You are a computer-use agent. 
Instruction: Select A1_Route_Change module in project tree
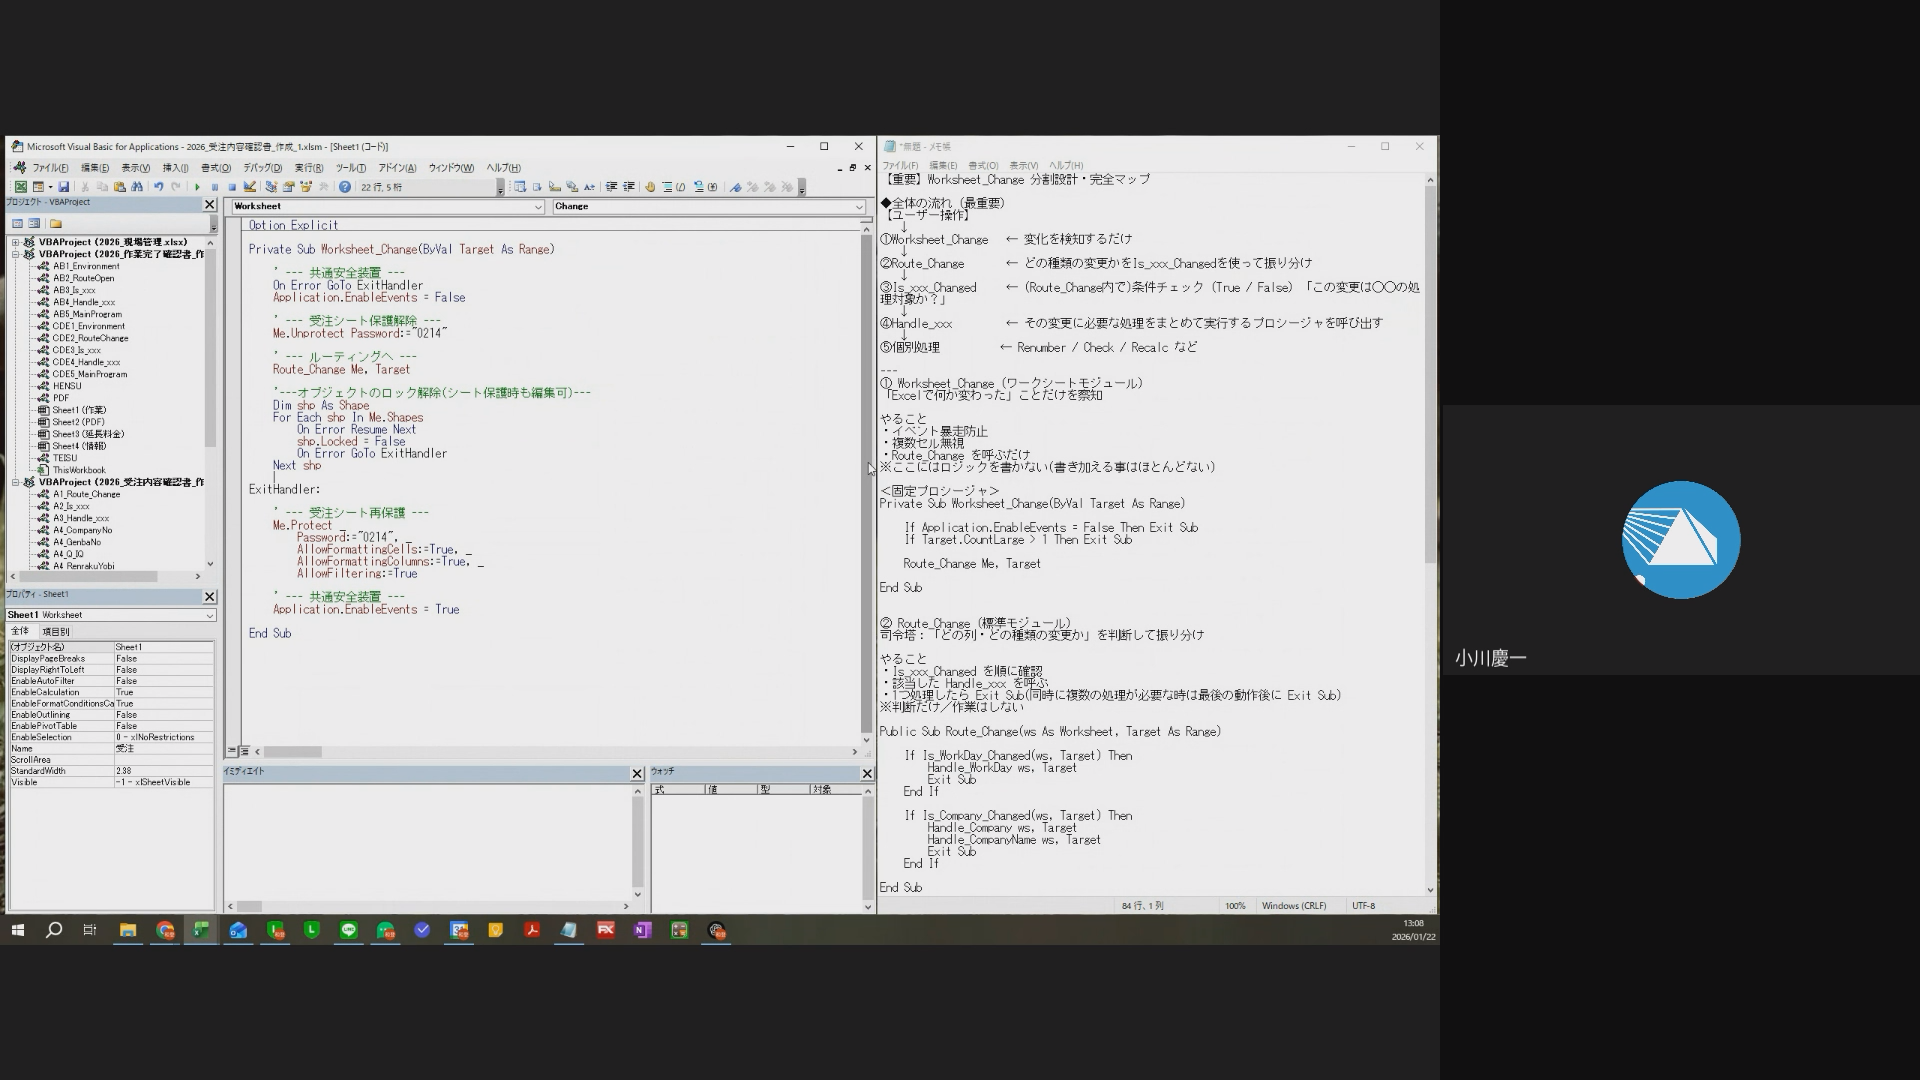(86, 494)
